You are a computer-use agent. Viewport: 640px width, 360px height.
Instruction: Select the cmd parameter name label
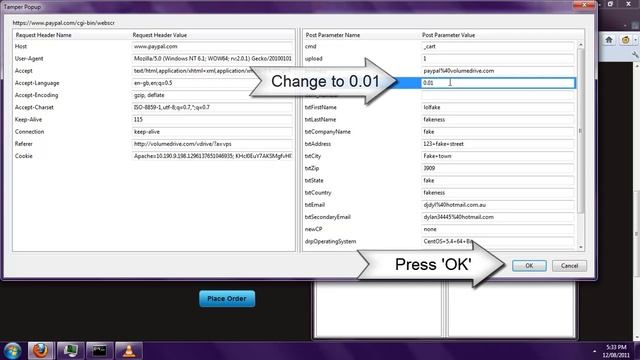pos(311,47)
